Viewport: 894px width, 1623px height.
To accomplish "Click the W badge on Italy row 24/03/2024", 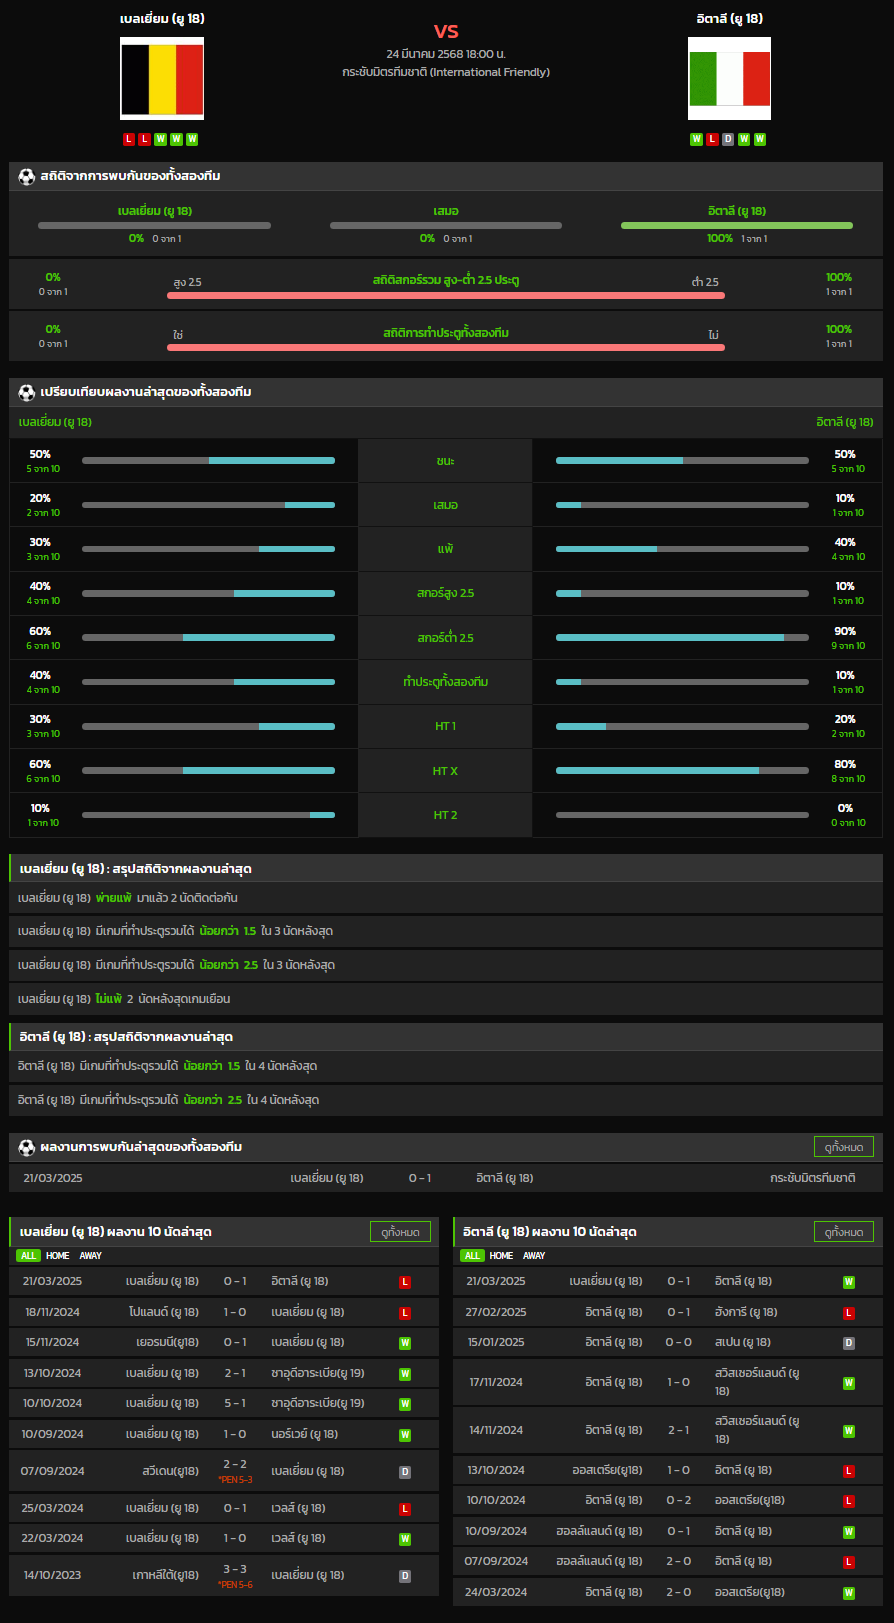I will (849, 1593).
